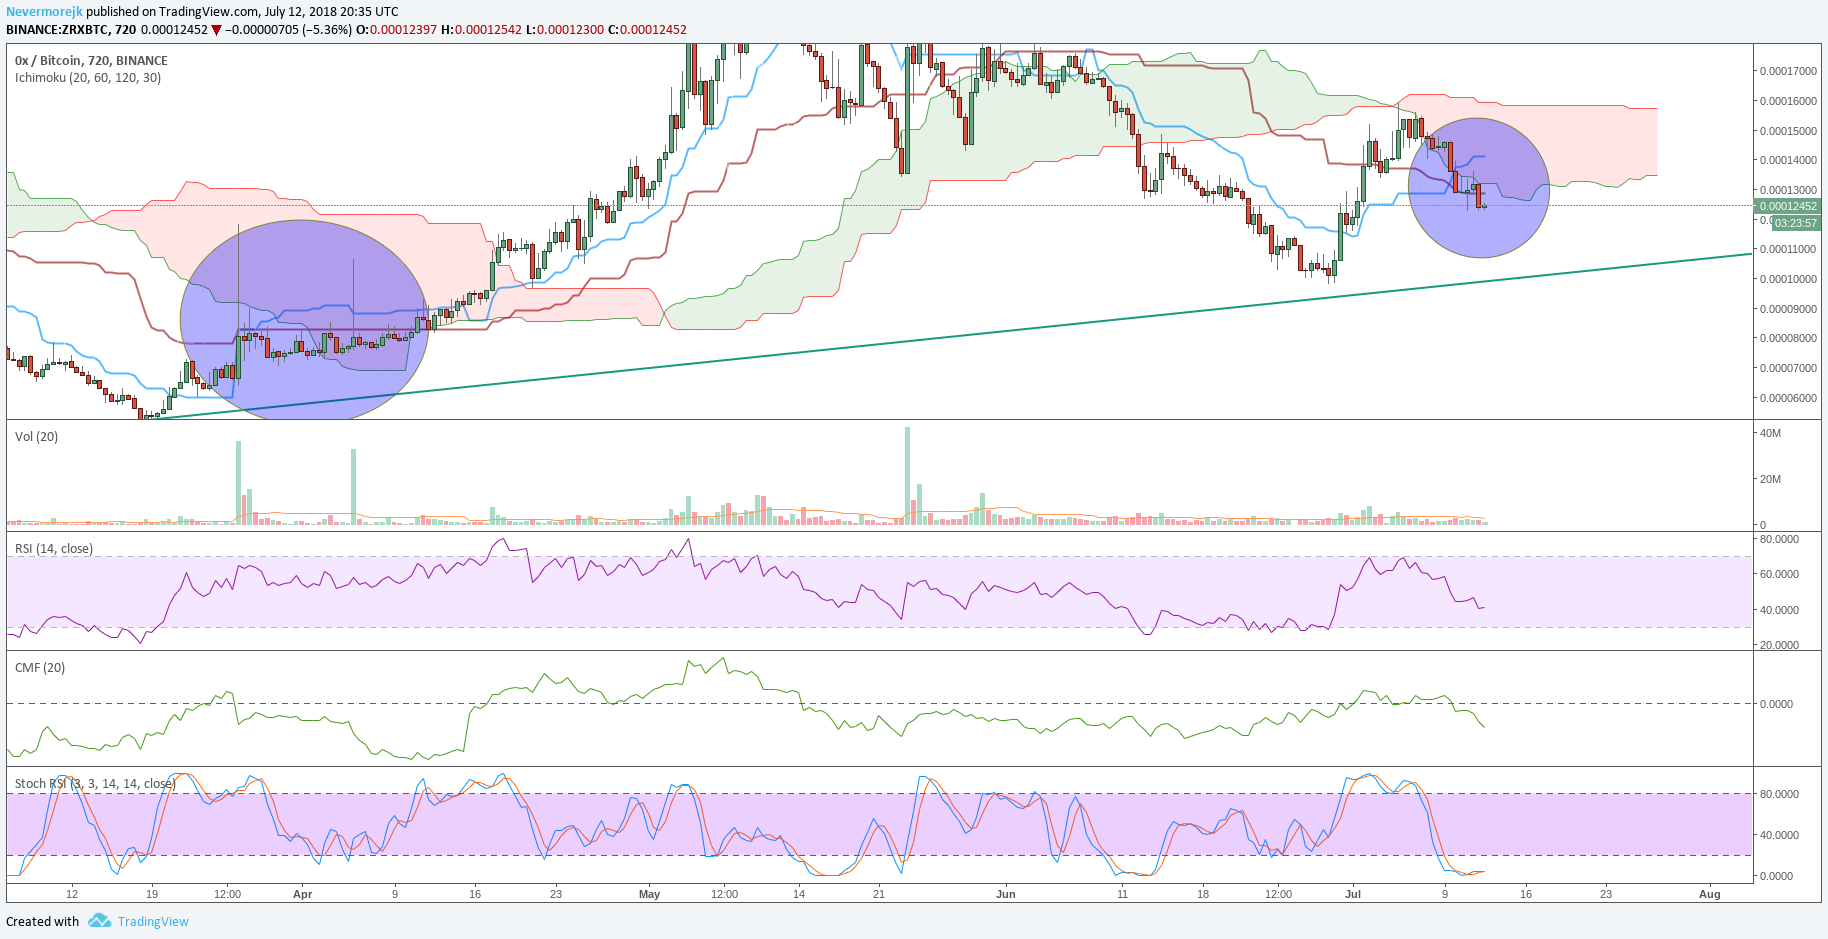Image resolution: width=1828 pixels, height=939 pixels.
Task: Click the Jul date label on time axis
Action: 1353,895
